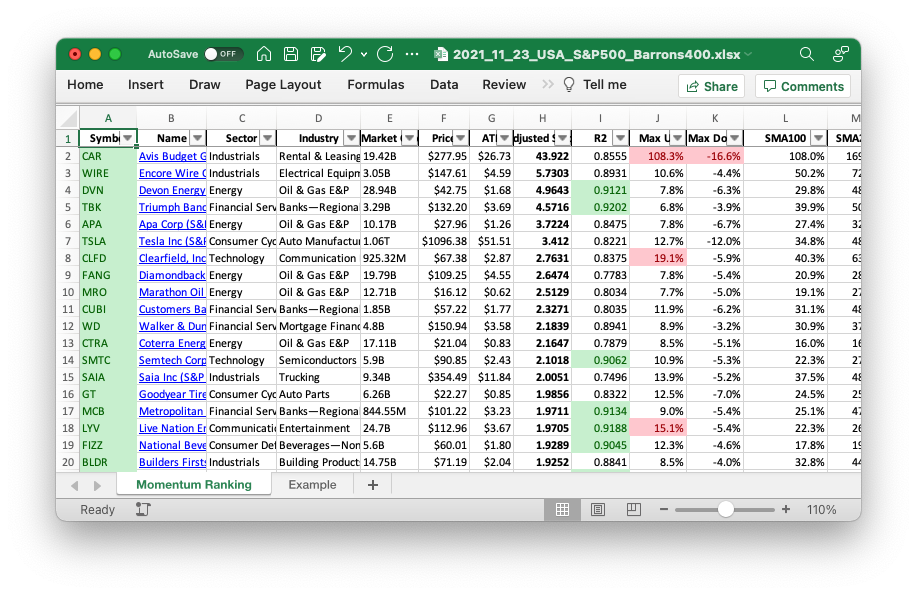This screenshot has width=917, height=595.
Task: Select Page Break Preview view icon
Action: click(x=634, y=509)
